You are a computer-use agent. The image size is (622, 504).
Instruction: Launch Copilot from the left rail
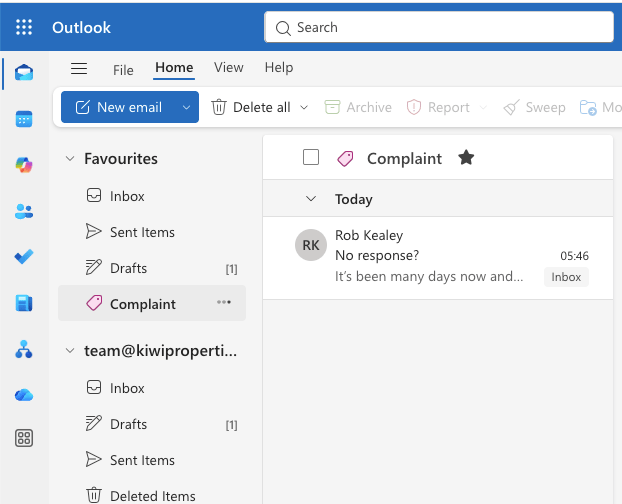24,165
